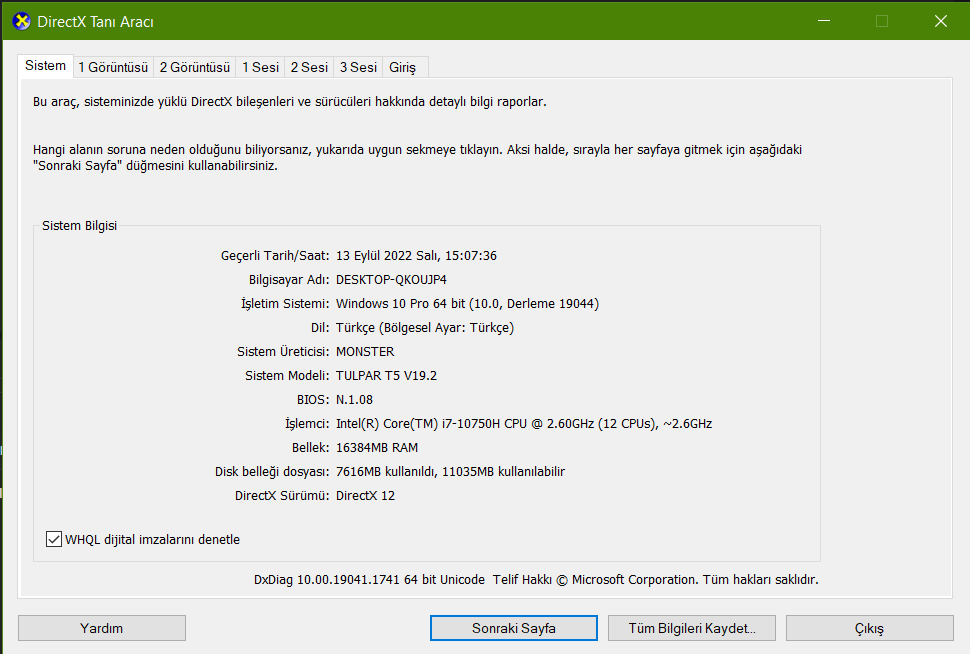The image size is (970, 654).
Task: Click the model value TULPAR T5 V19.2
Action: click(x=386, y=376)
